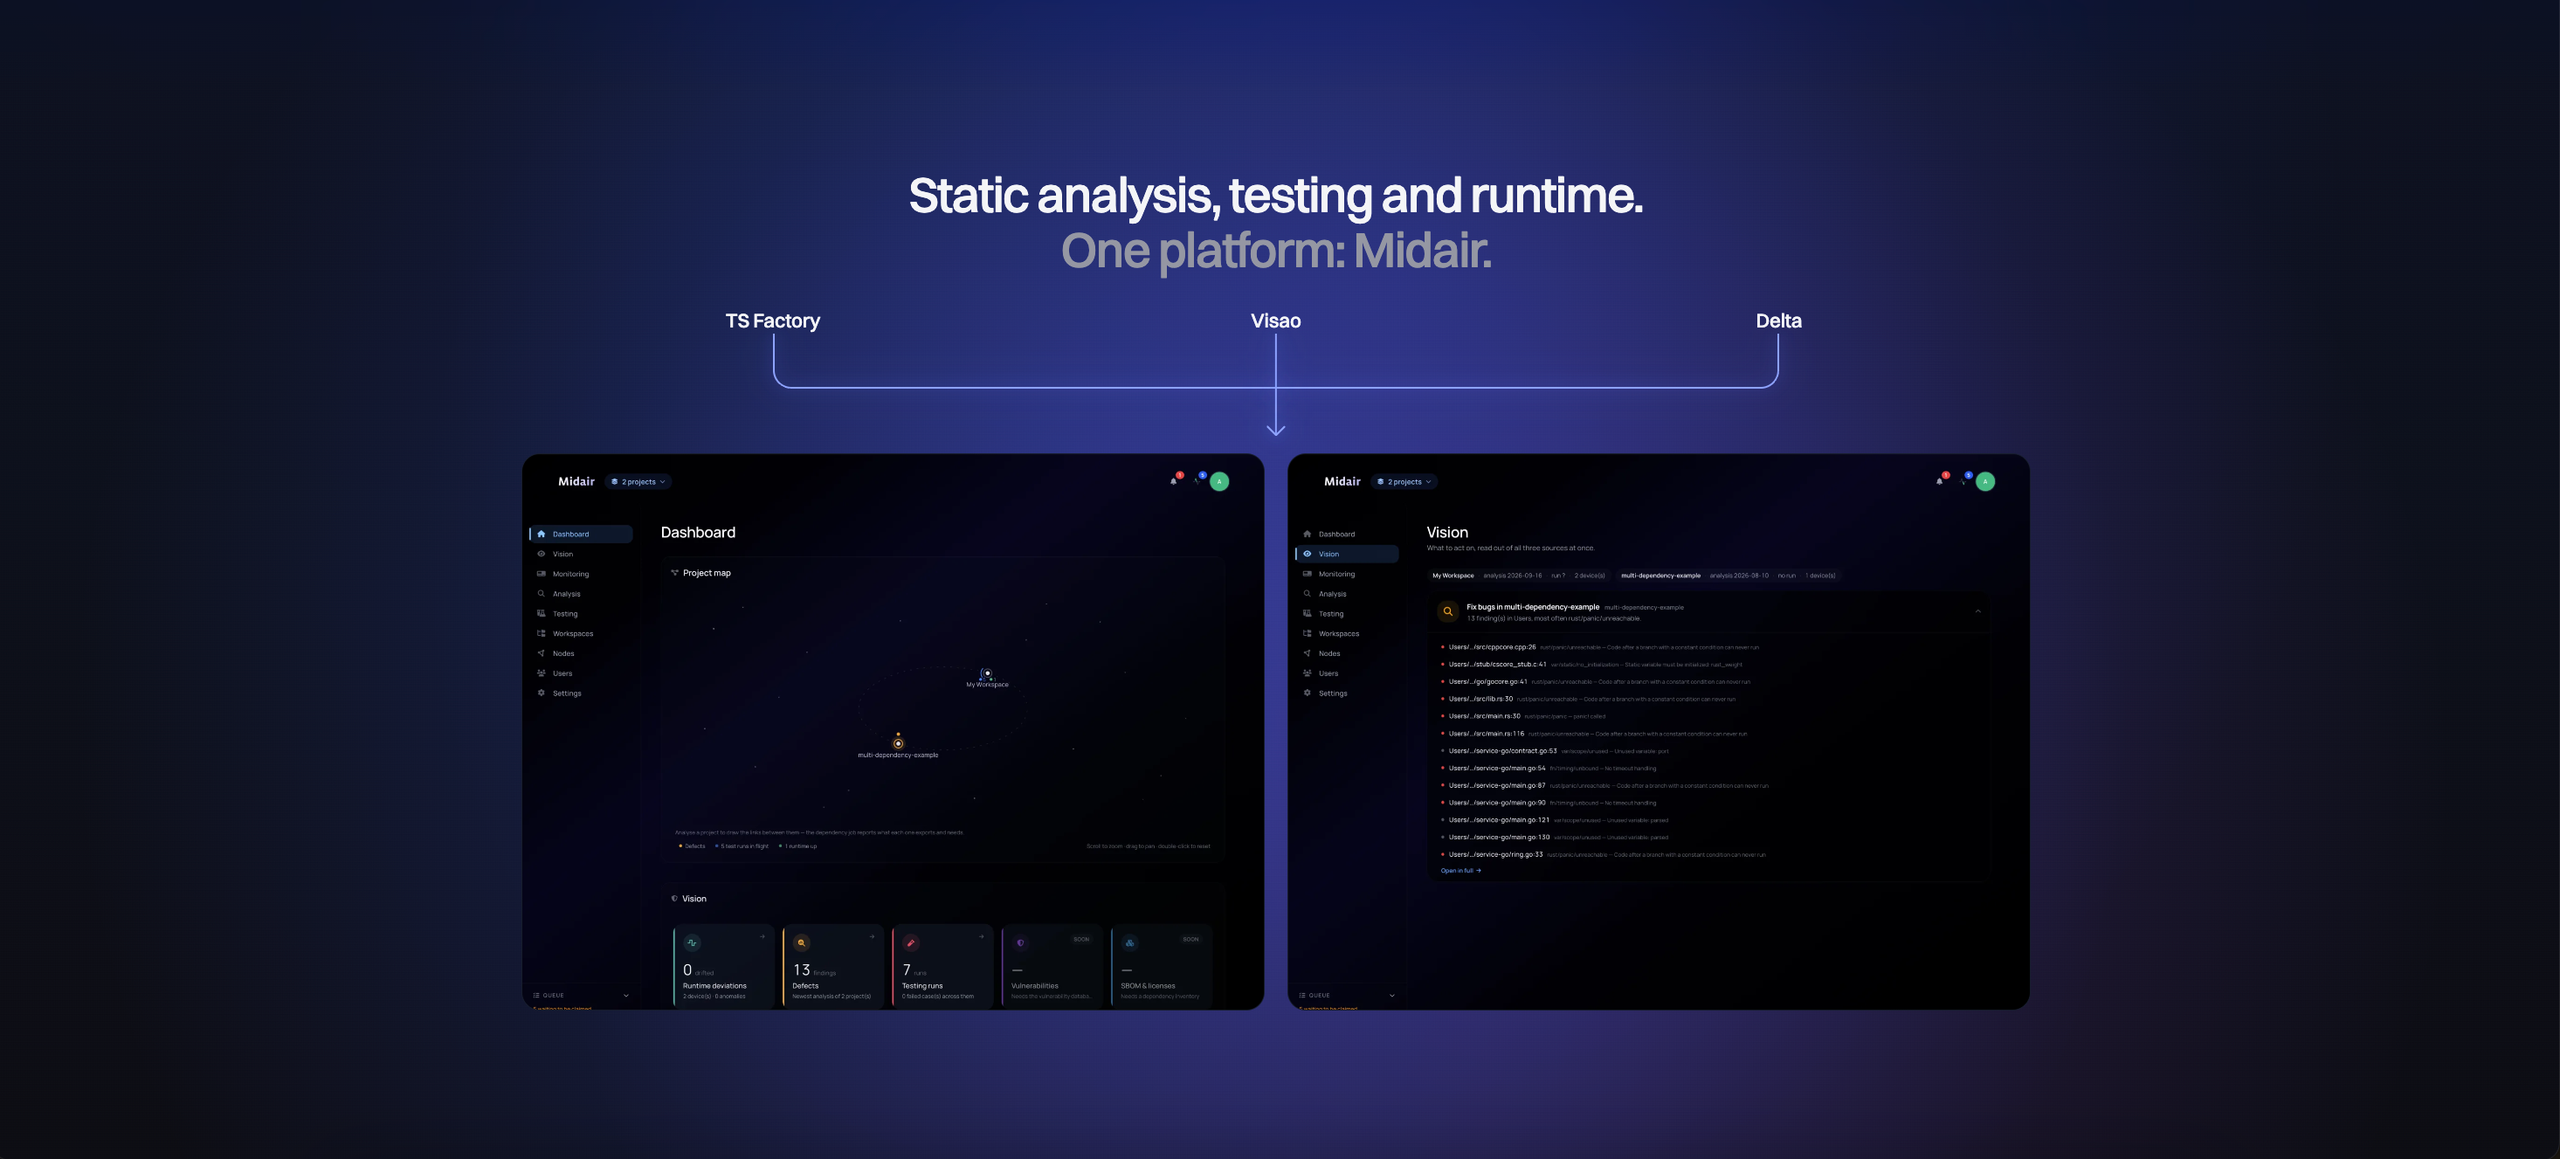Screen dimensions: 2560x1159
Task: Open the bell notifications in the Dashboard panel
Action: (1174, 481)
